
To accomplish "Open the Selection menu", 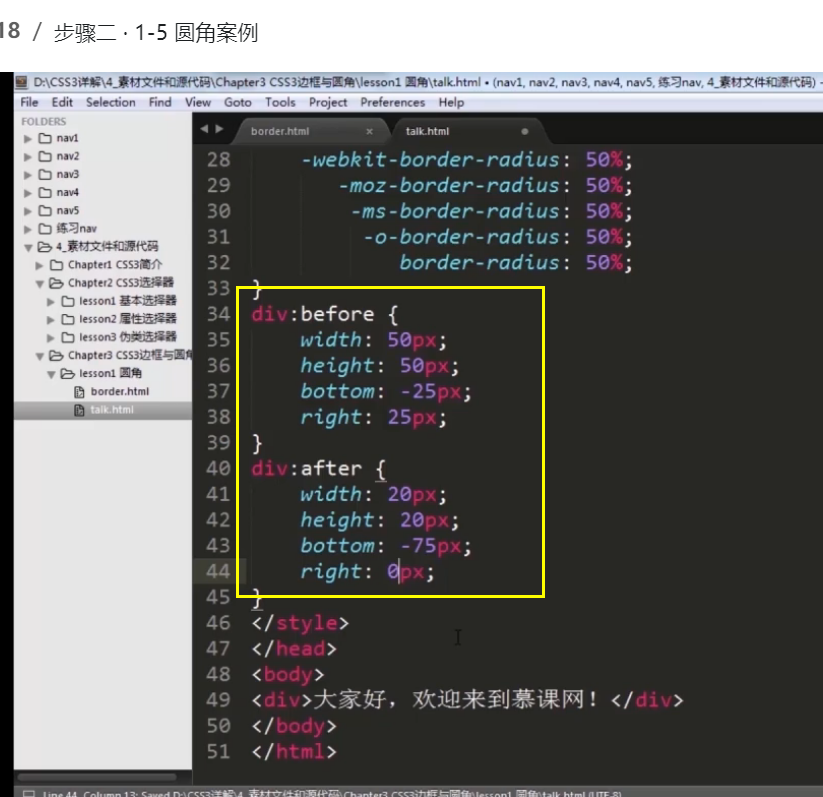I will pos(111,102).
